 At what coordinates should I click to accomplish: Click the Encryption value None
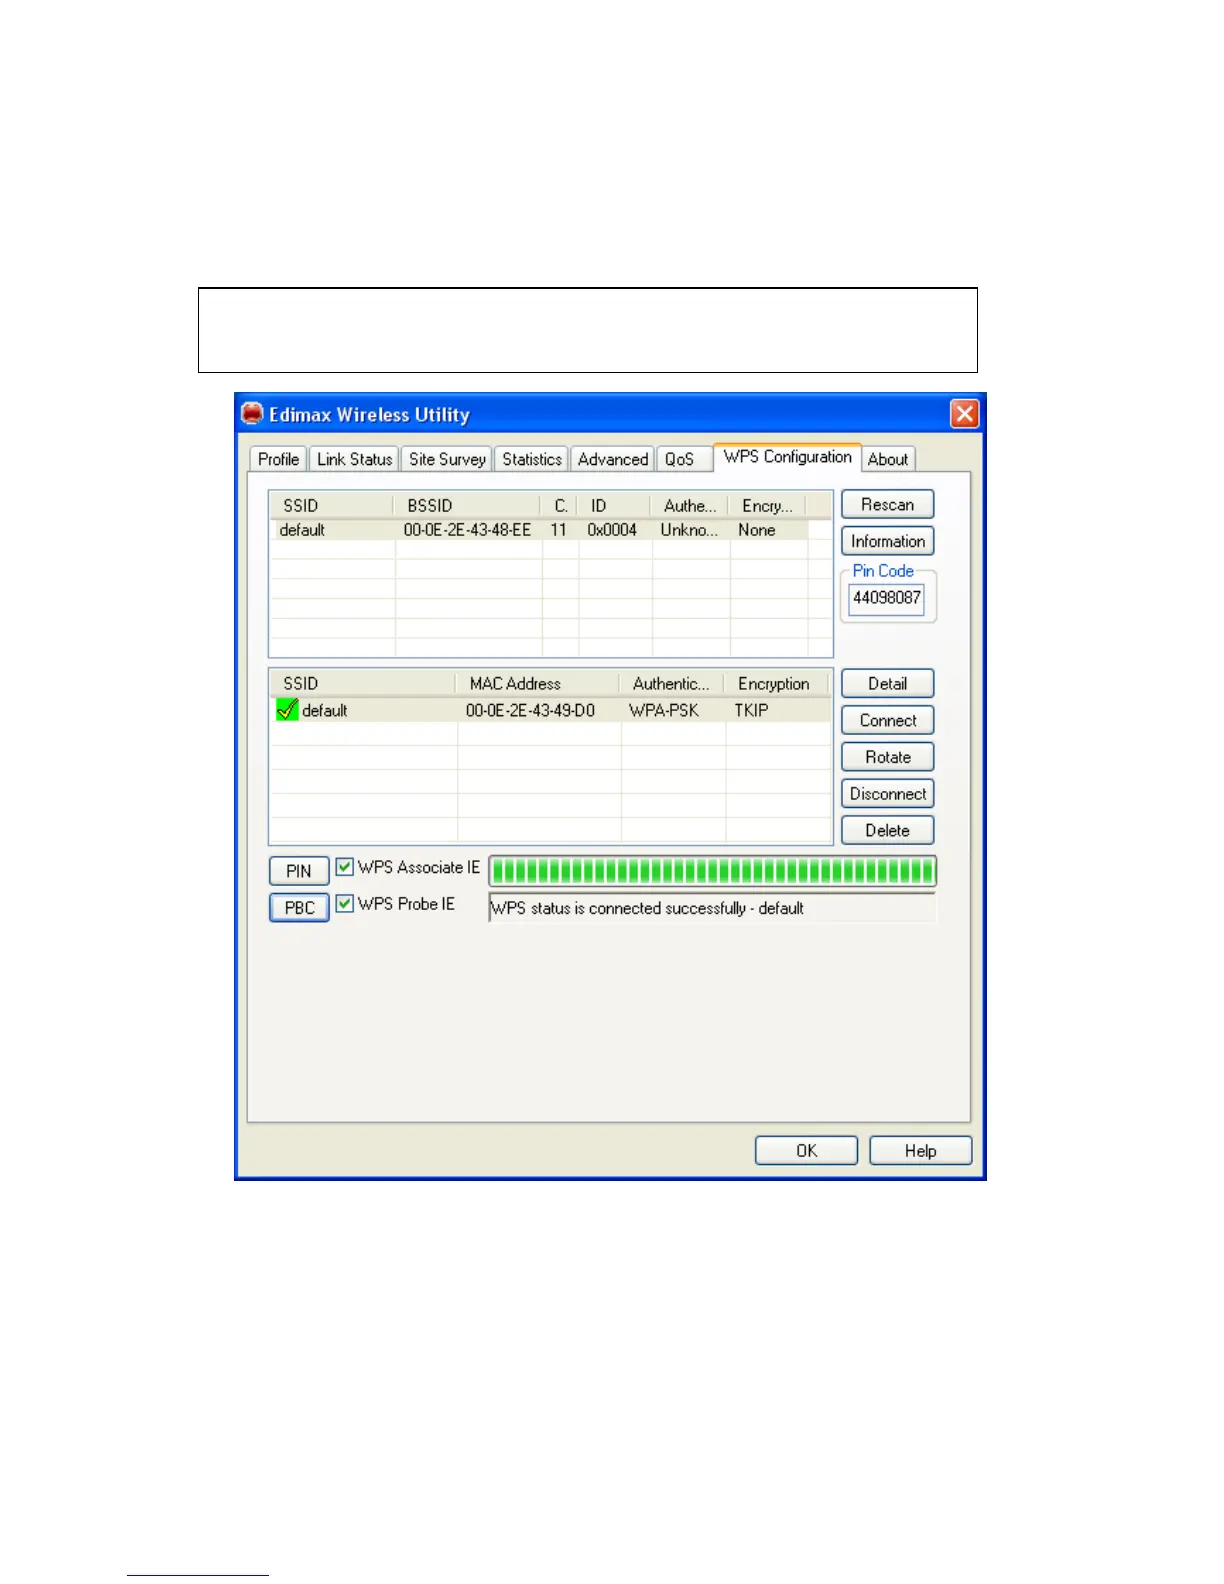click(x=757, y=530)
